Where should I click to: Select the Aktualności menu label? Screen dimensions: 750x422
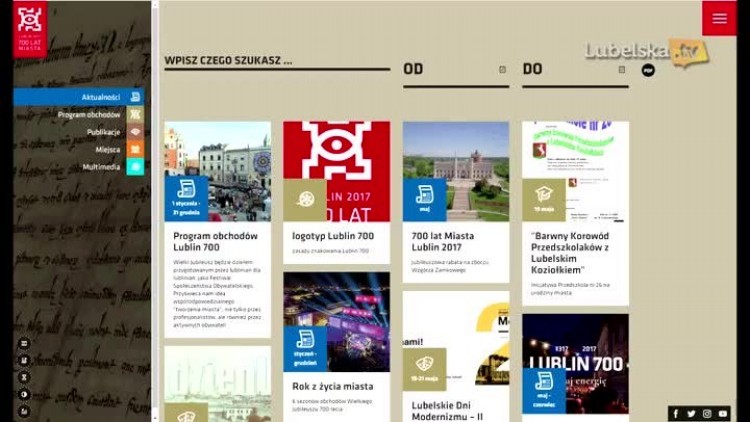(x=100, y=97)
